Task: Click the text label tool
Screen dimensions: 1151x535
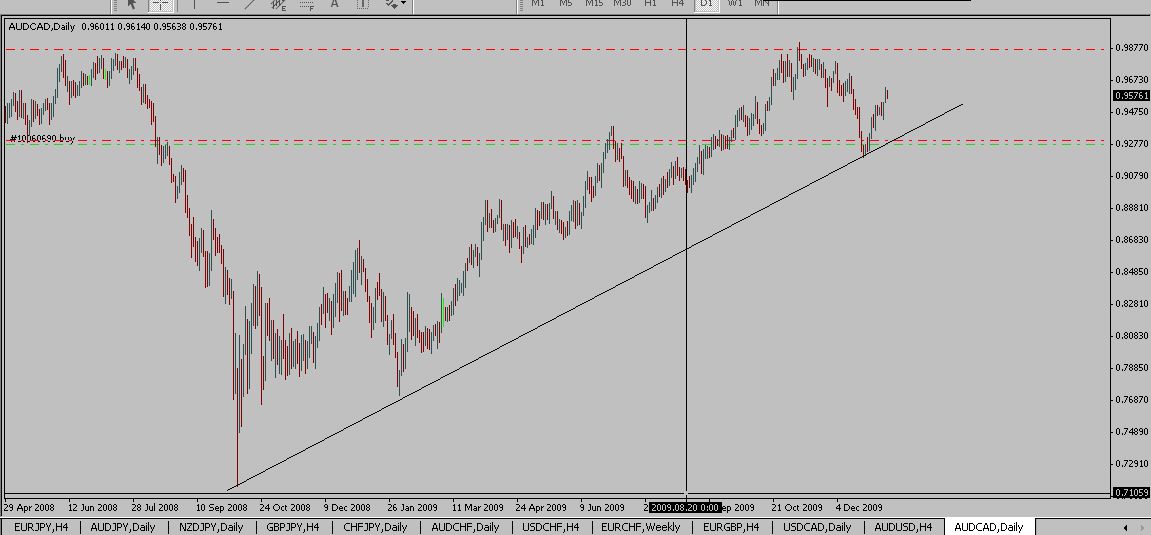Action: point(364,4)
